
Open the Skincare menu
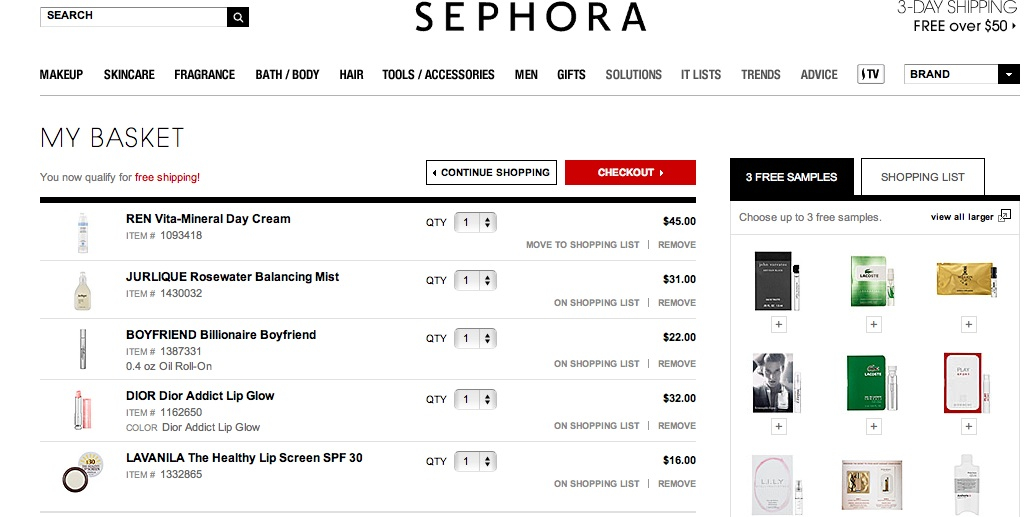pyautogui.click(x=129, y=75)
